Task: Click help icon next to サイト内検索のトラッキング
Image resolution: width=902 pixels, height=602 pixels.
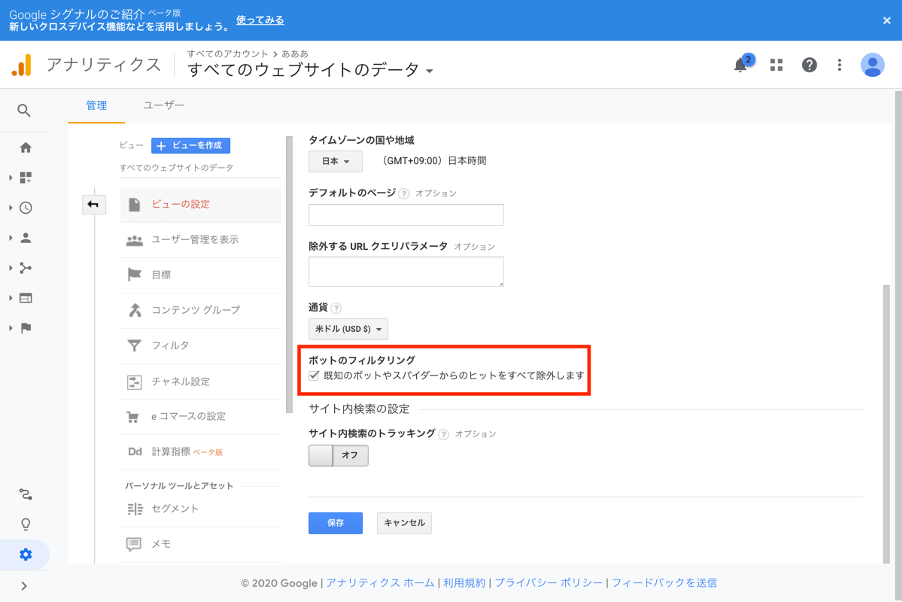Action: 443,434
